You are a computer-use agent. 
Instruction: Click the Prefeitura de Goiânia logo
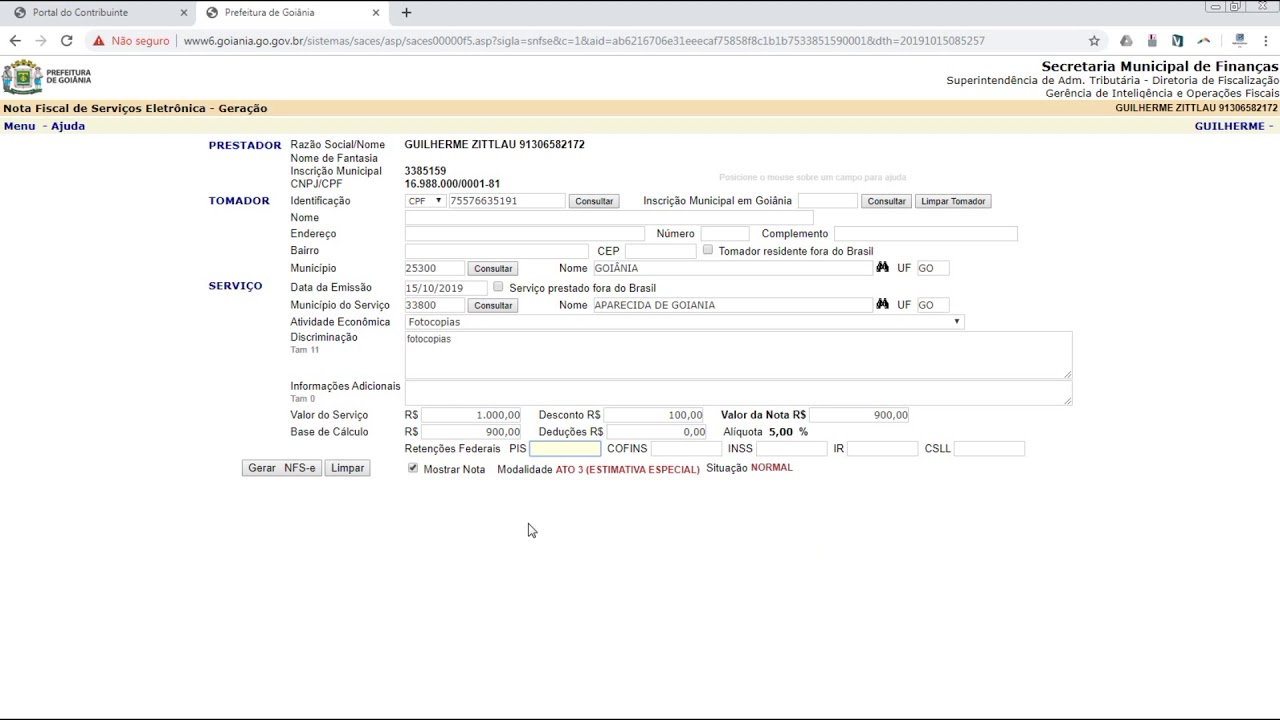pos(47,77)
